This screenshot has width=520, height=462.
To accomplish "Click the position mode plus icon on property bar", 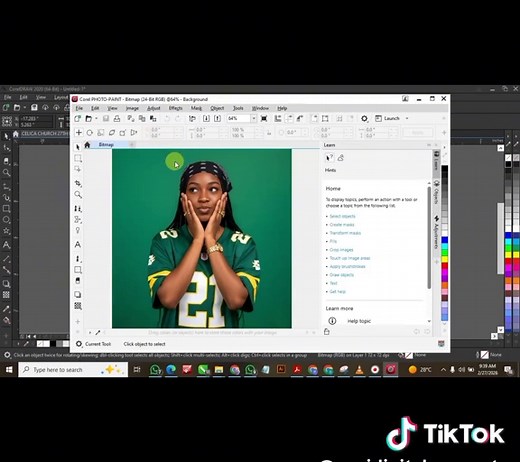I will (79, 133).
